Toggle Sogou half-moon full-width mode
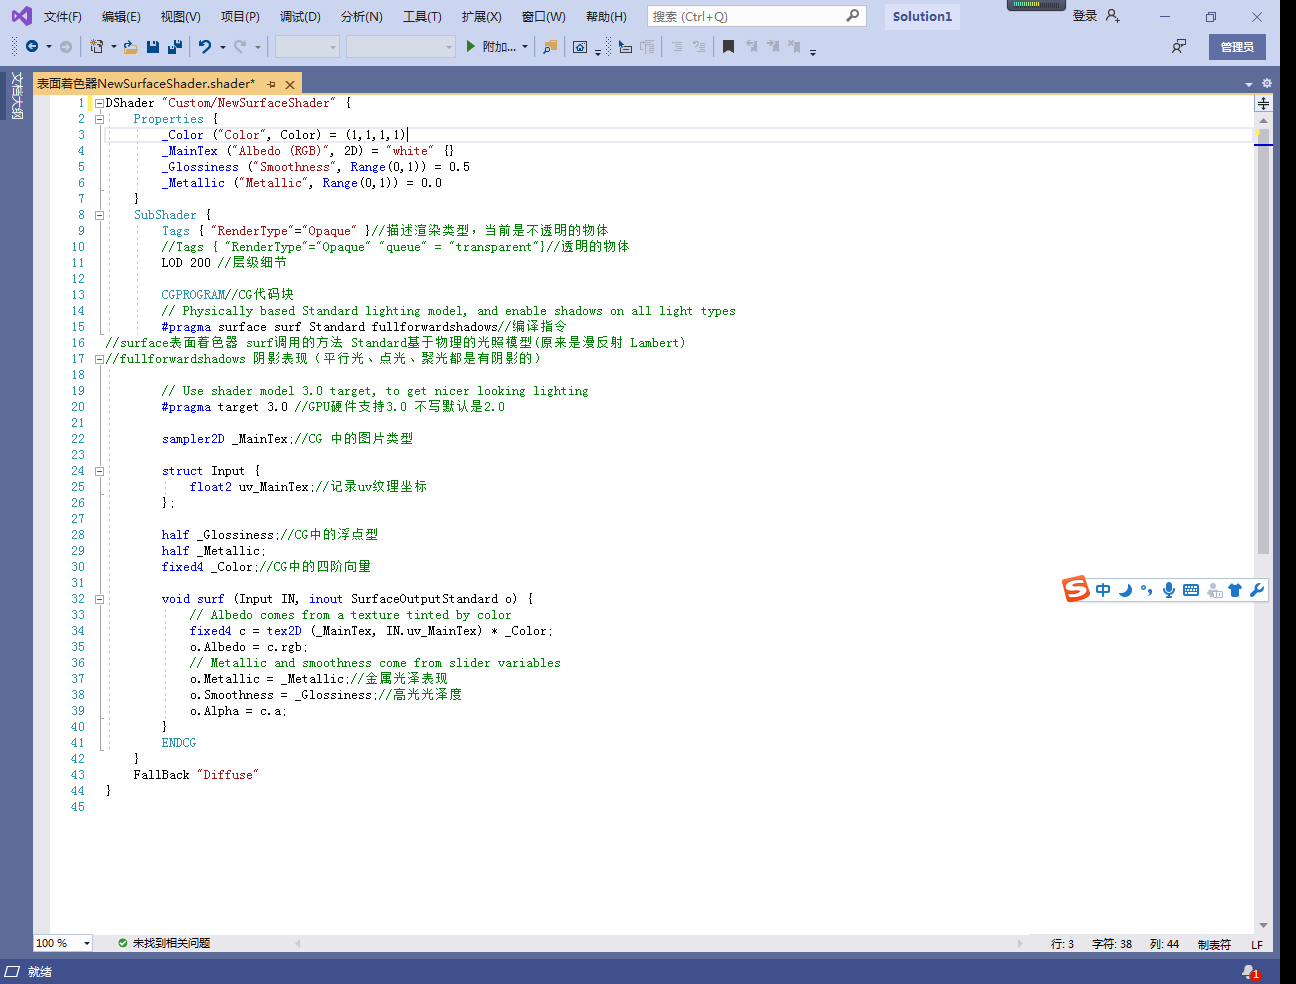Screen dimensions: 1296x984 1125,590
